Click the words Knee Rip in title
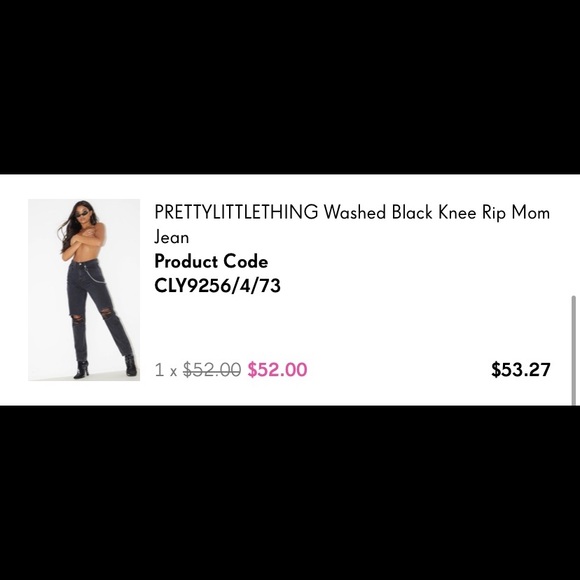 tap(472, 213)
